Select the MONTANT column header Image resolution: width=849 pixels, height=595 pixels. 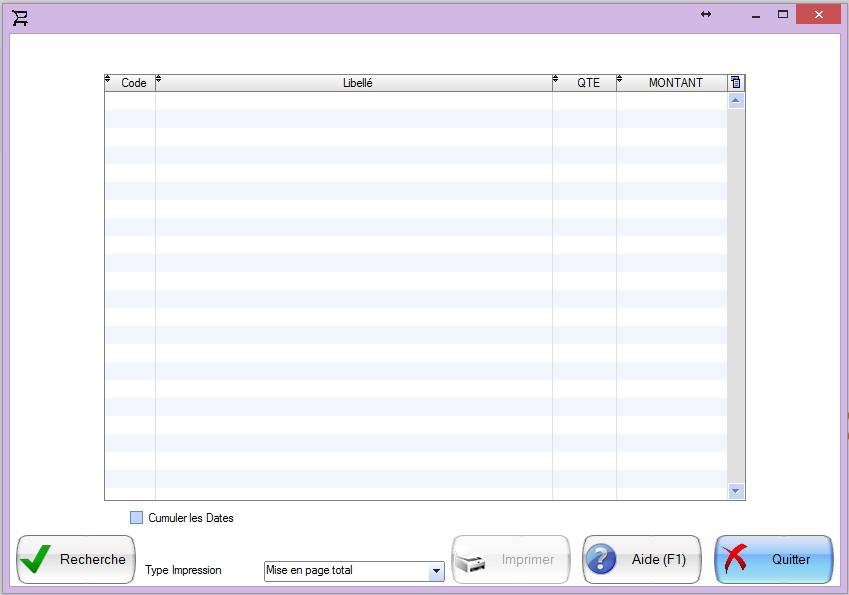coord(675,83)
